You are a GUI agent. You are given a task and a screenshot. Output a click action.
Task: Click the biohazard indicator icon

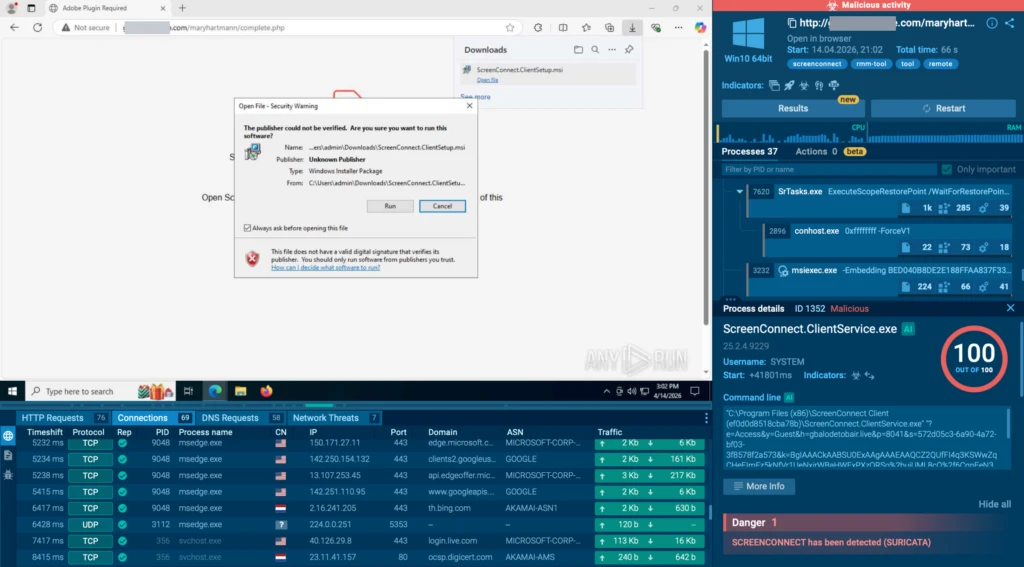coord(804,86)
